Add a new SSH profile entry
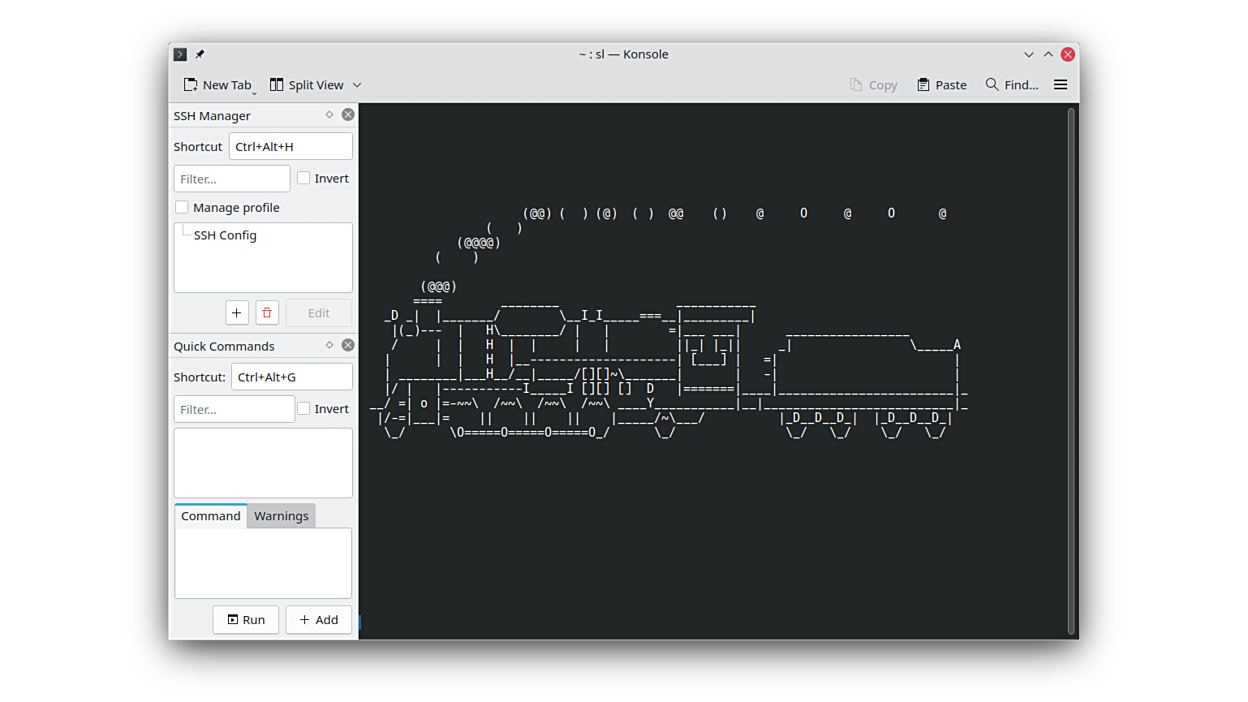 (x=237, y=313)
